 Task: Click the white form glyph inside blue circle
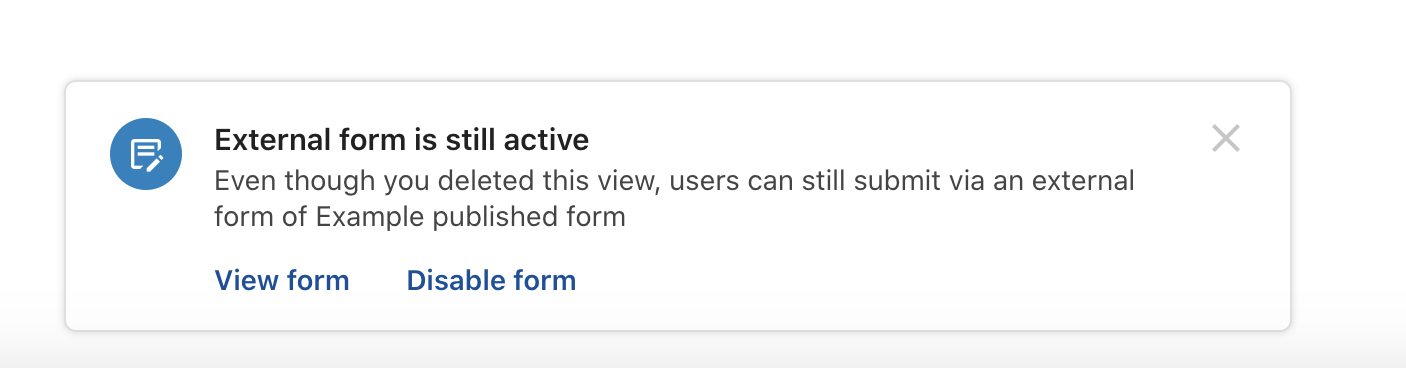[x=146, y=154]
